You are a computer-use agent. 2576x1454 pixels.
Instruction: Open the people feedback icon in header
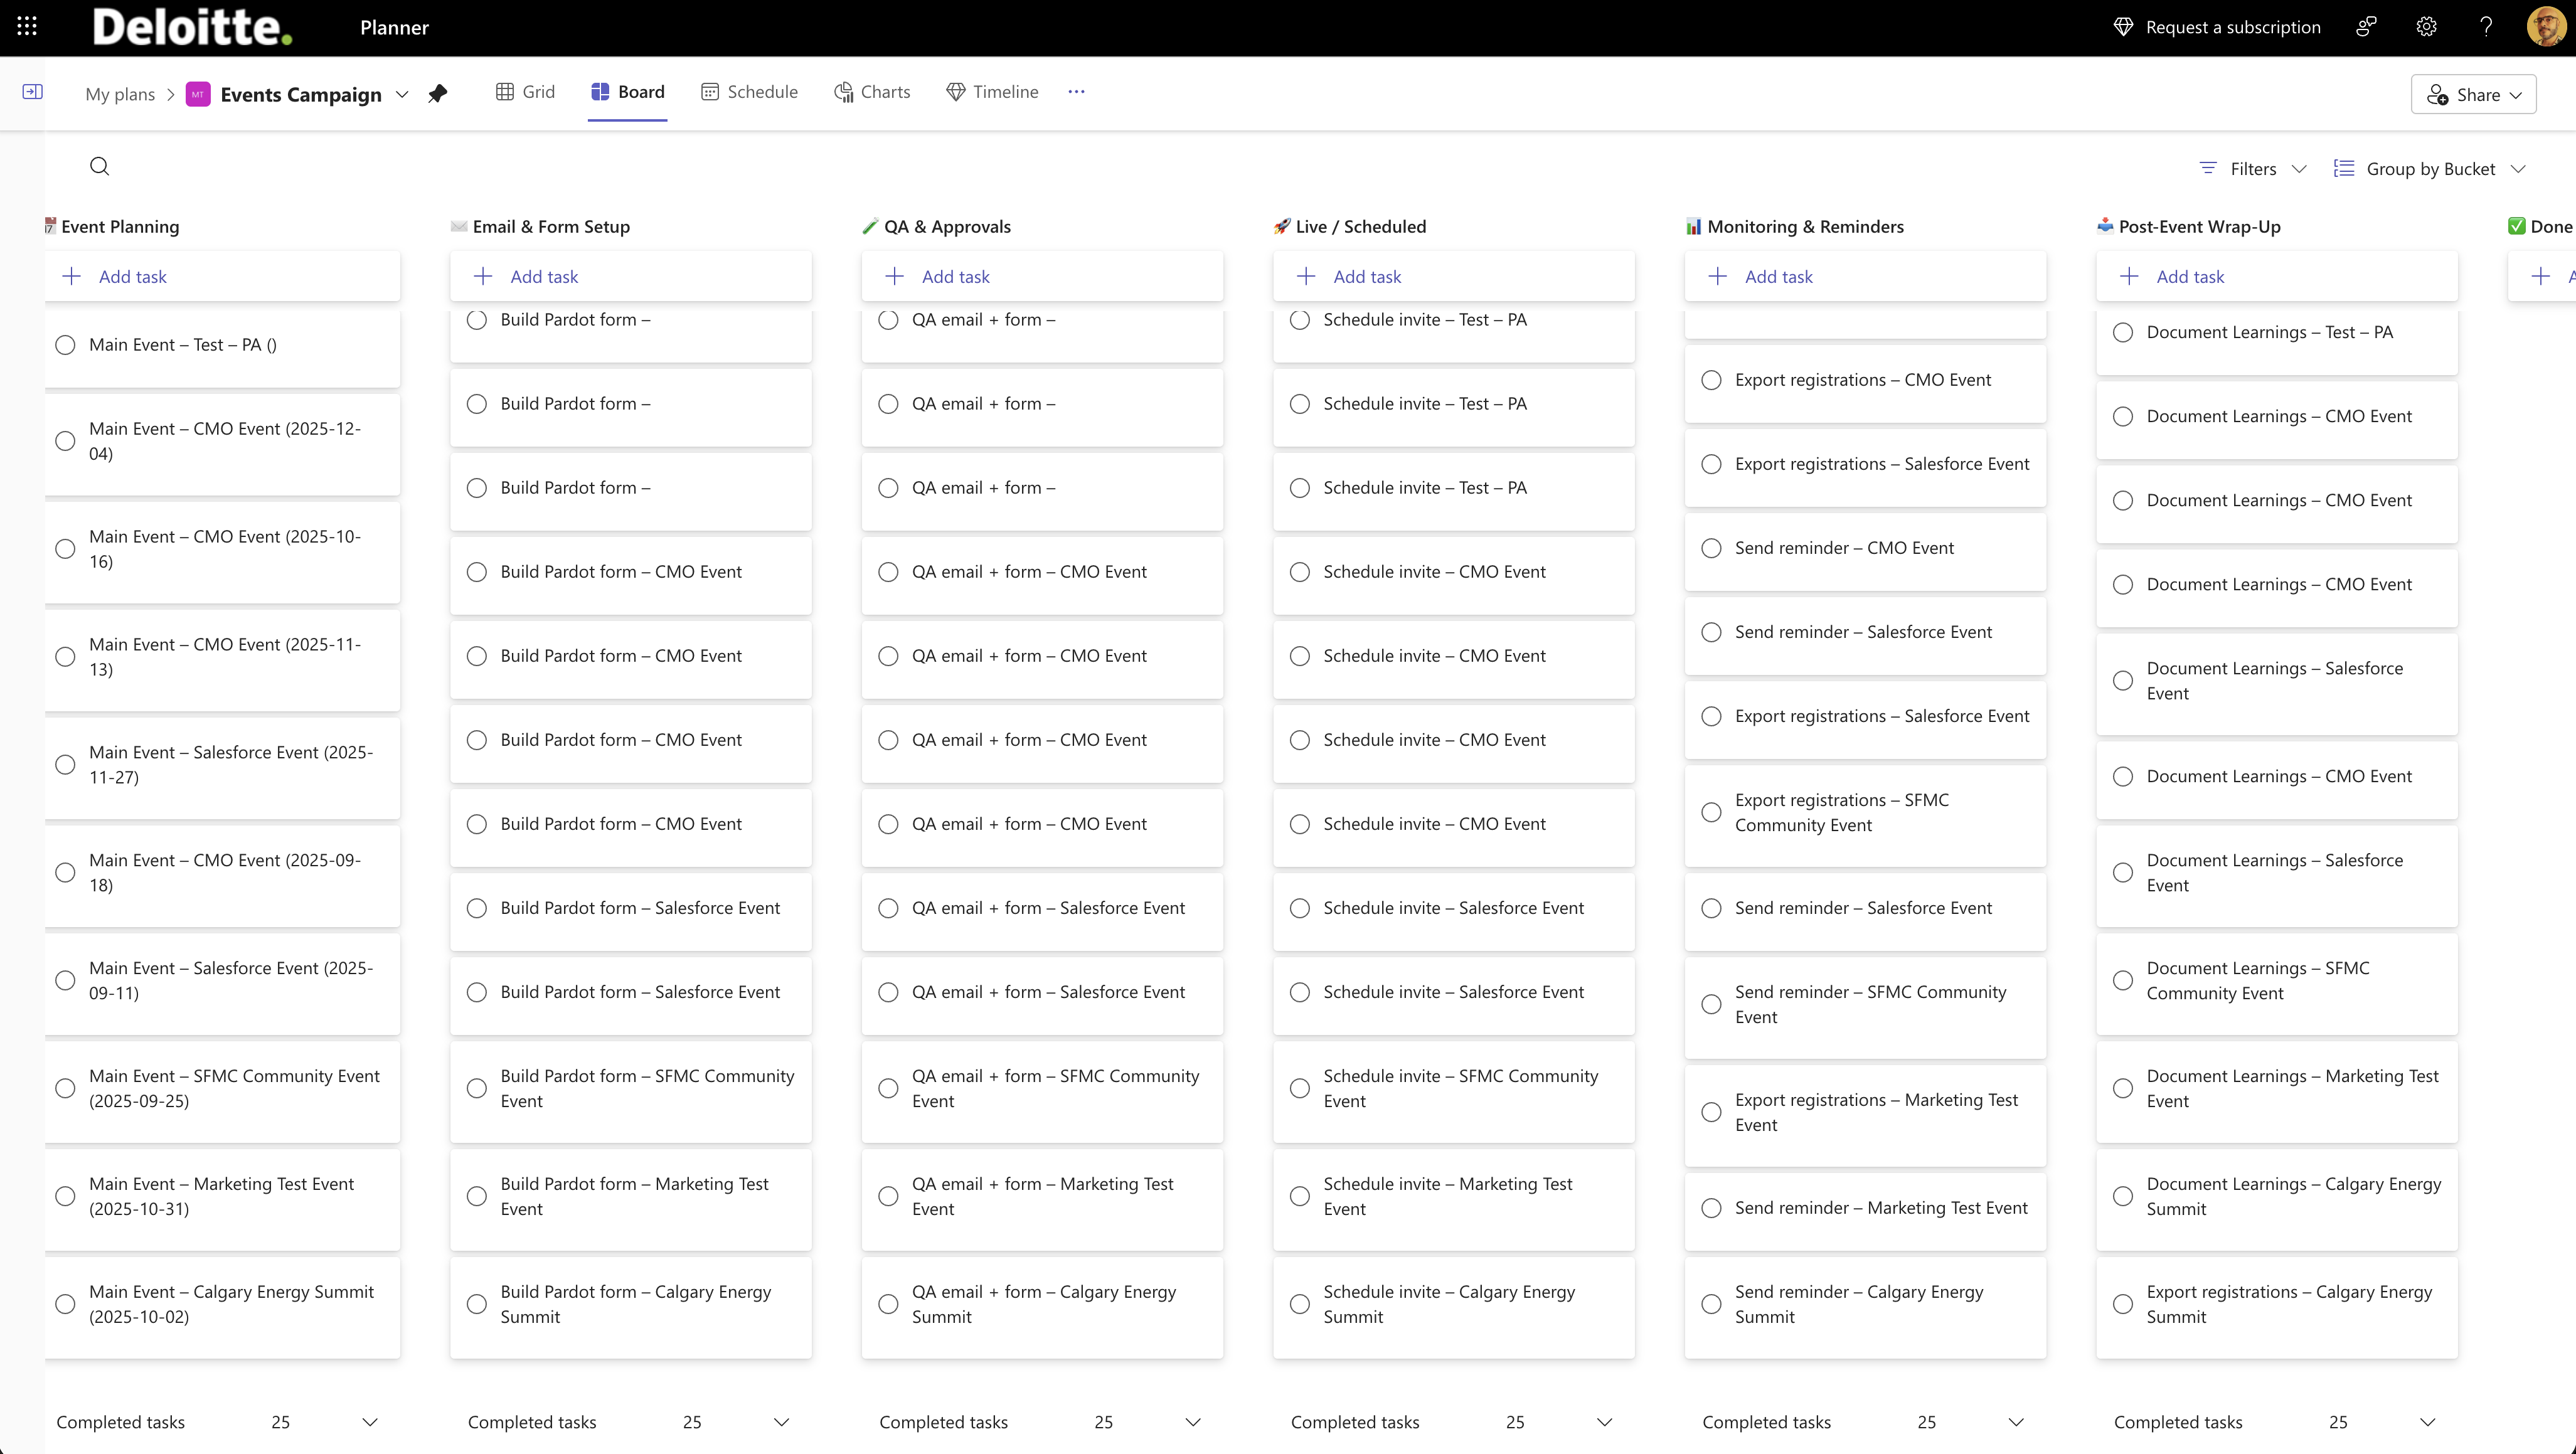click(x=2366, y=27)
